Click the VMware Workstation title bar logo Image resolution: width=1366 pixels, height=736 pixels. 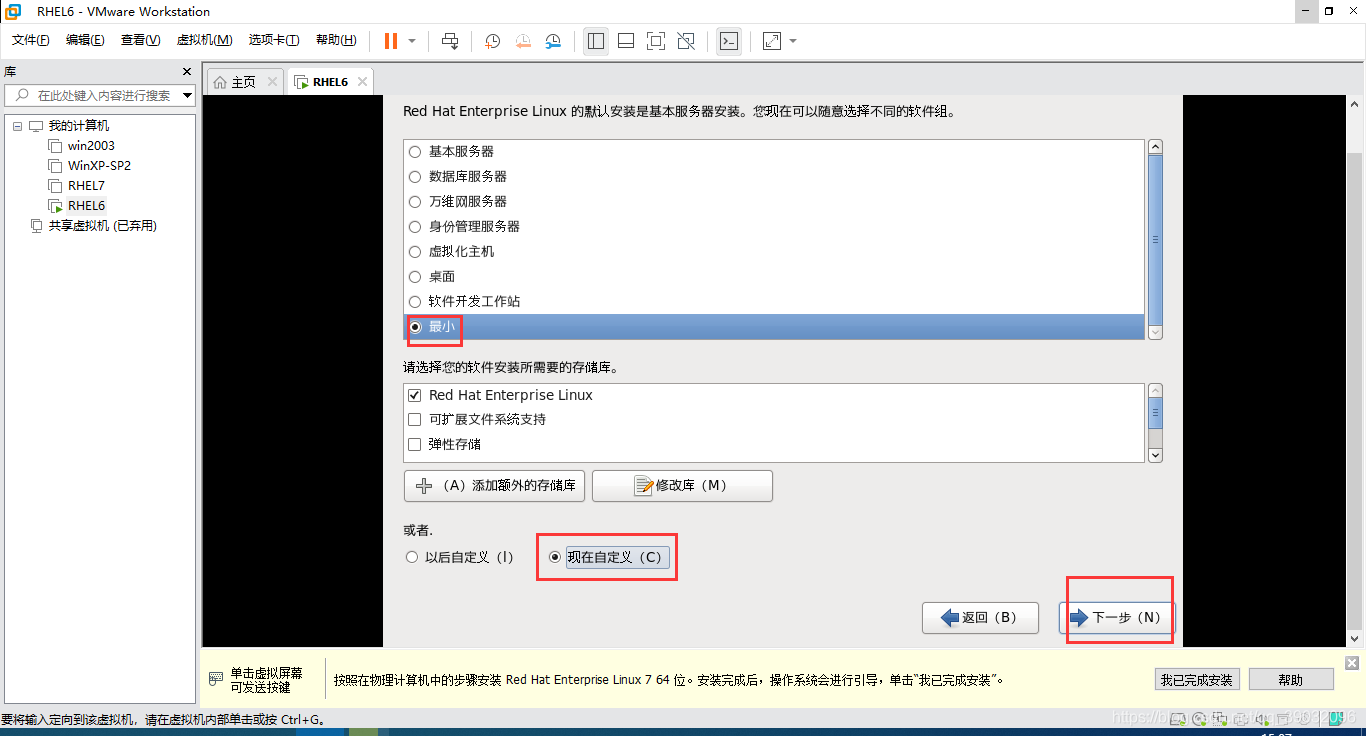tap(14, 11)
